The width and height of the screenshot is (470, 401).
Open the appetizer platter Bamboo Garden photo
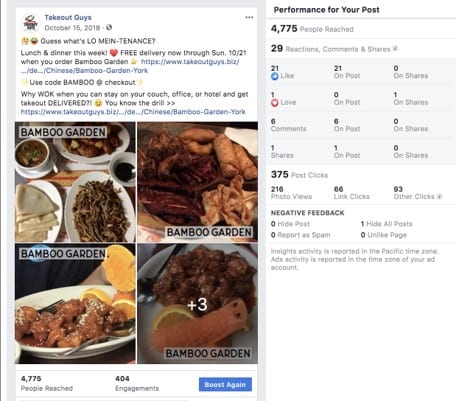[x=198, y=182]
